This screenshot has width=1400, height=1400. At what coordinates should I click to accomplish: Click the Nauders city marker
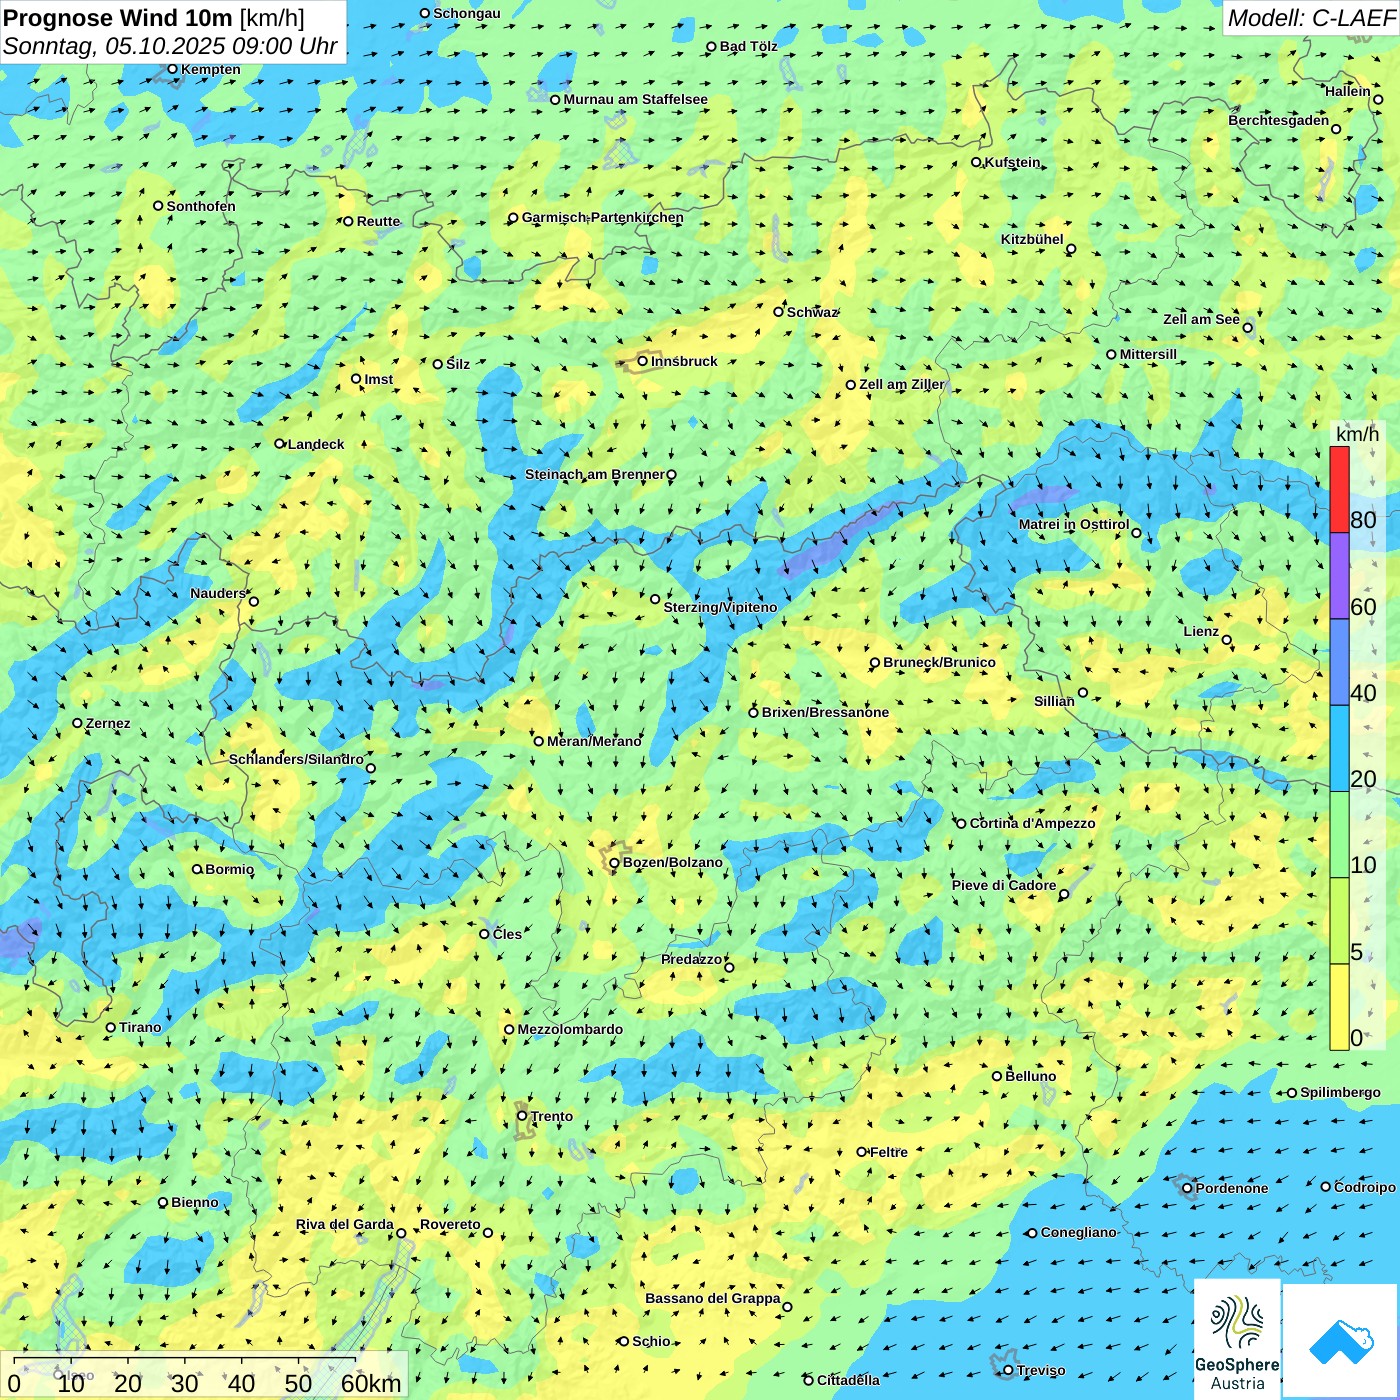pos(253,602)
